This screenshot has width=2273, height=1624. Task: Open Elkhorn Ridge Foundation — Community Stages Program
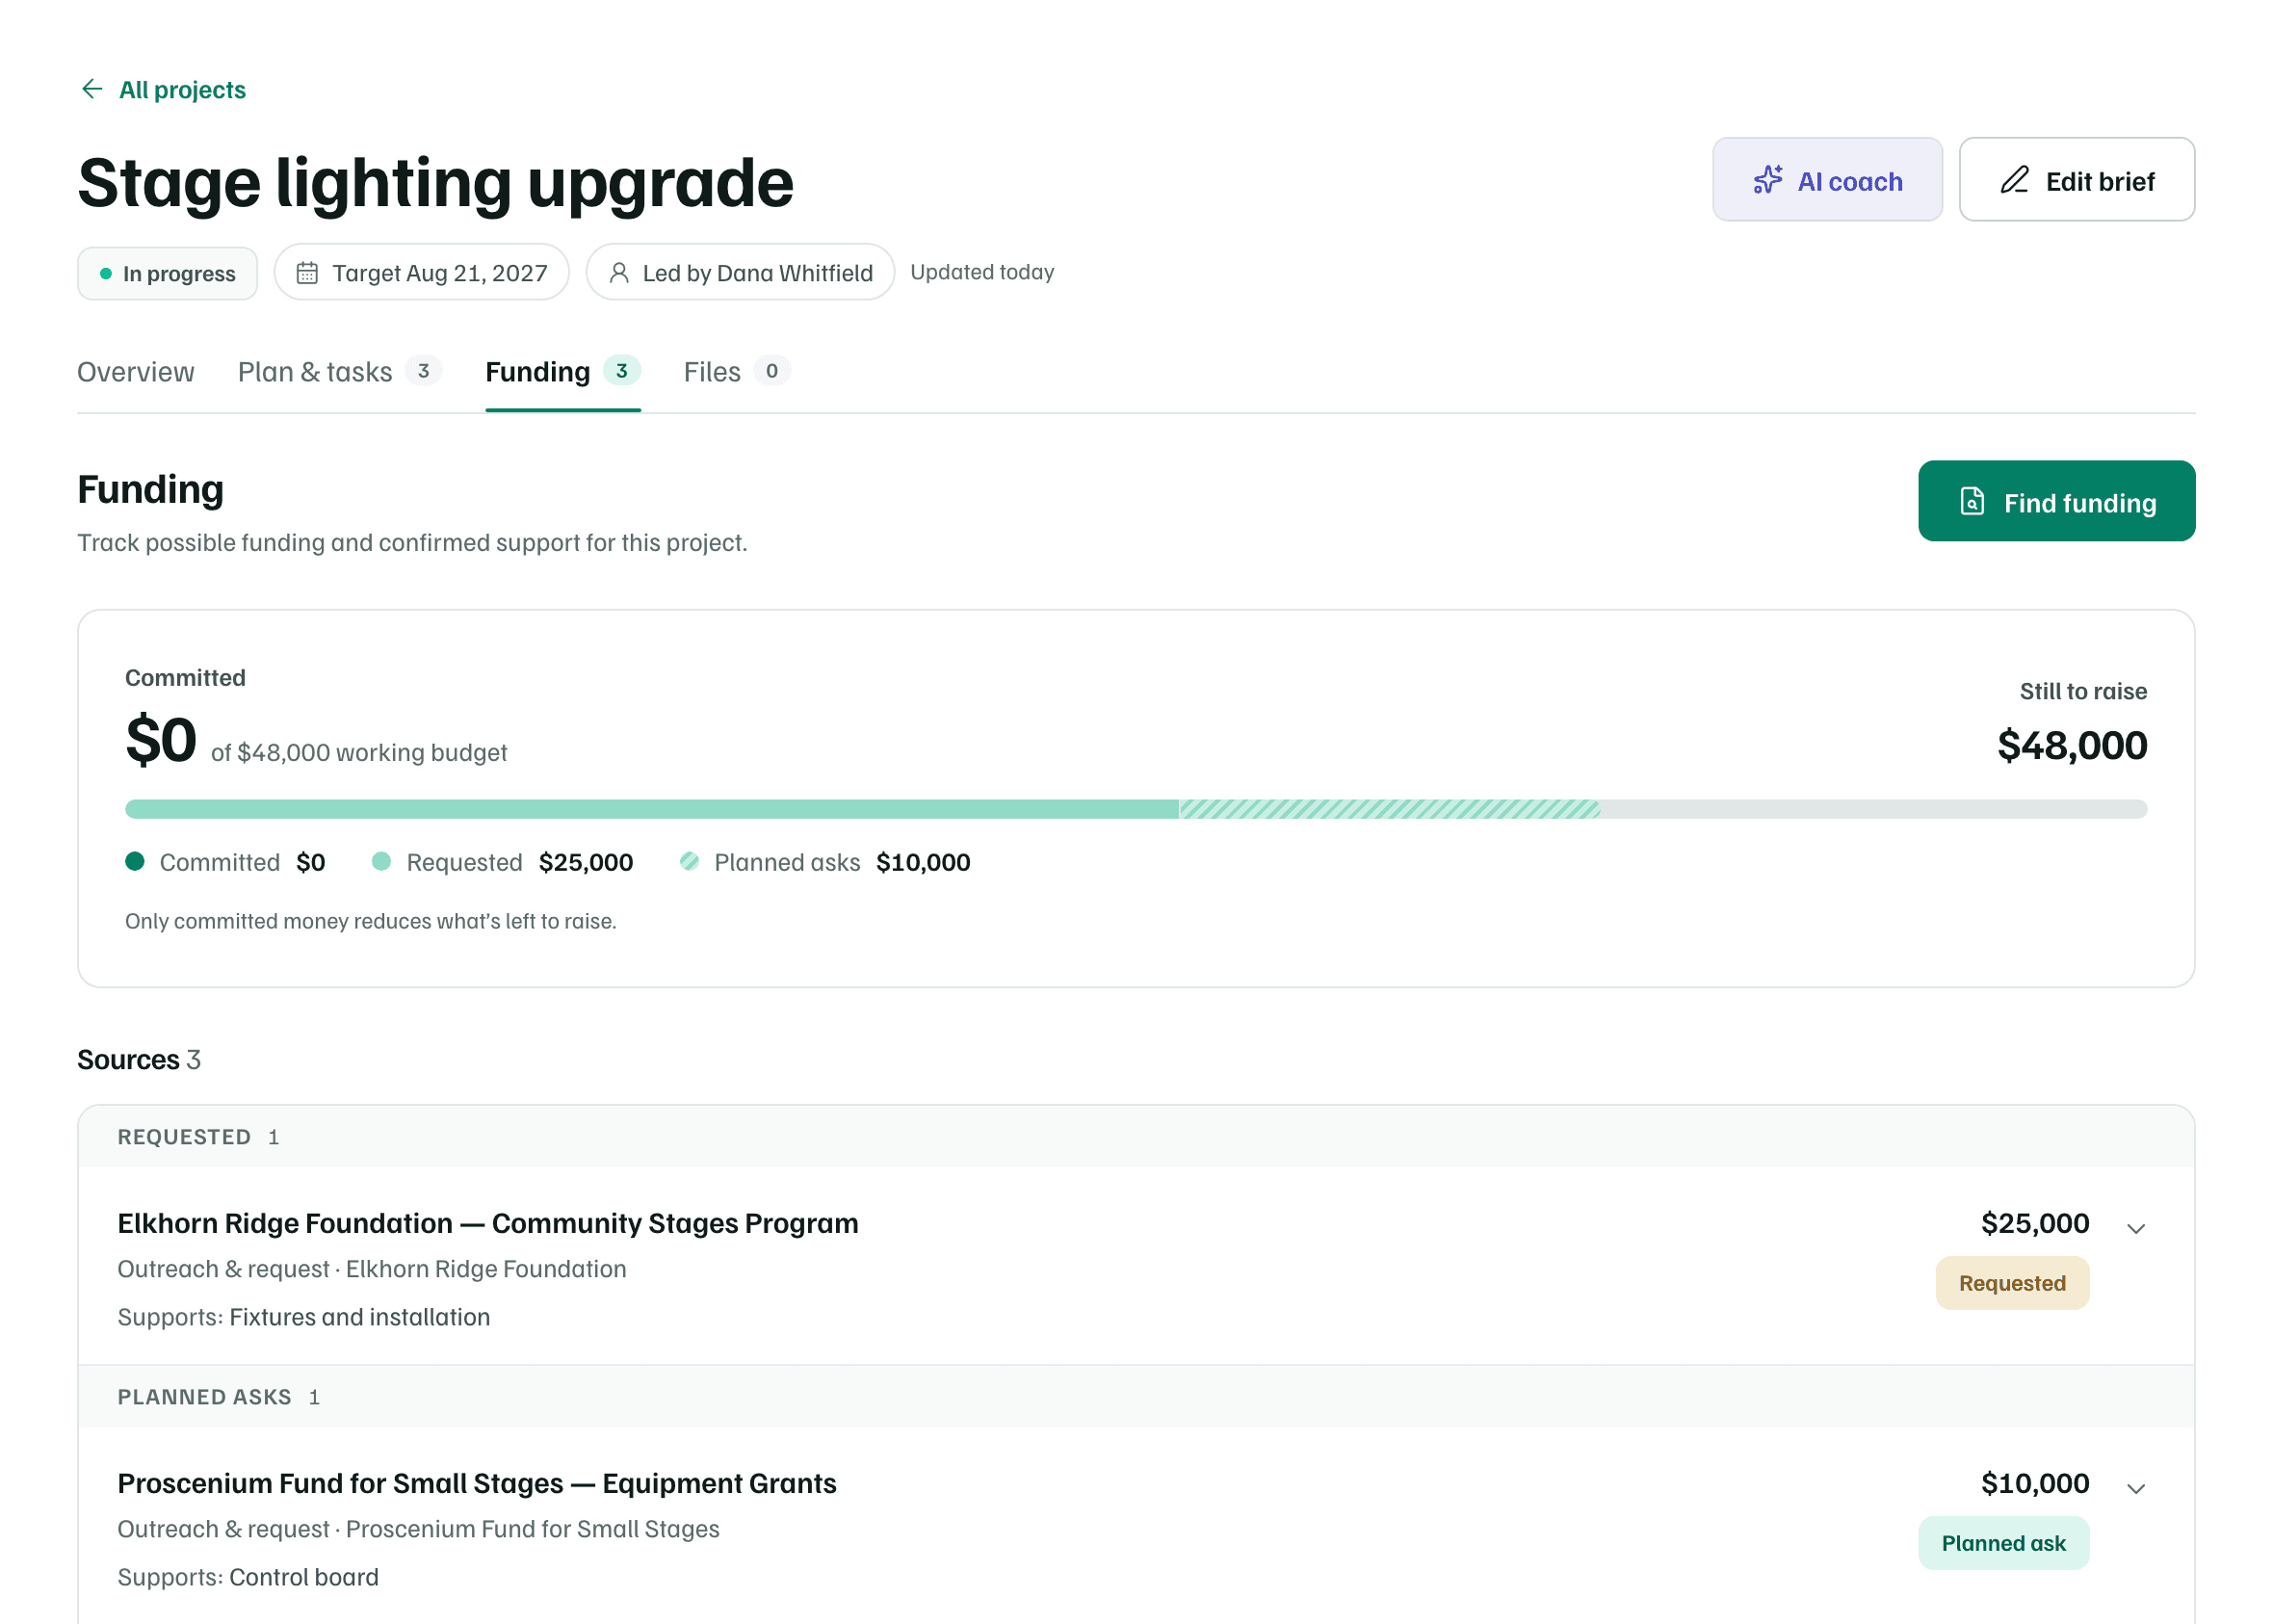[488, 1223]
